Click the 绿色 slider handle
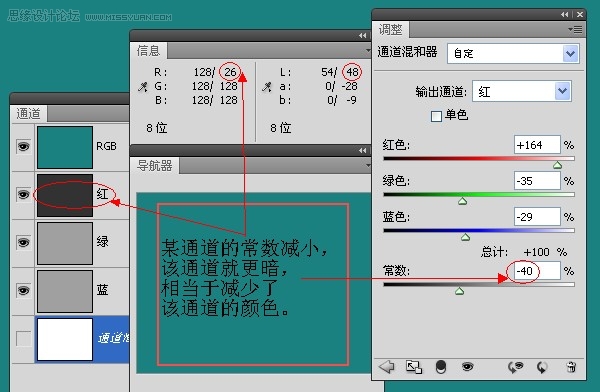600x392 pixels. tap(462, 201)
